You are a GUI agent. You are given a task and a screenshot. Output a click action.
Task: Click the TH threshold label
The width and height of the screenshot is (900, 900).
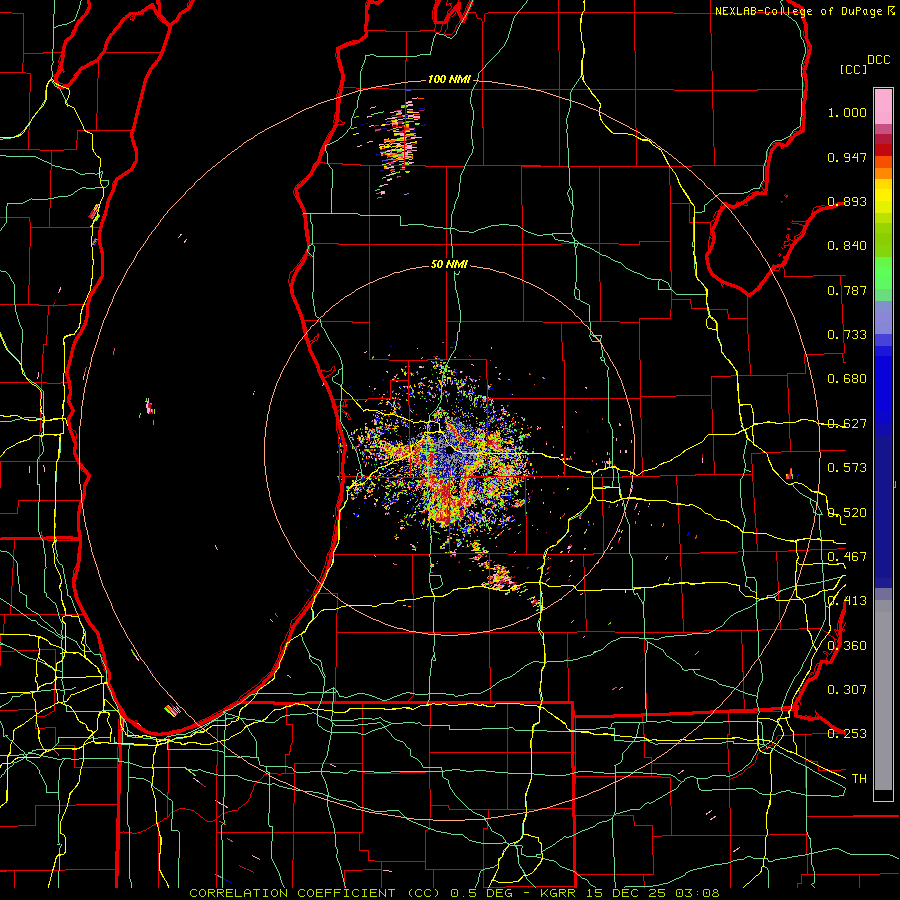tap(859, 779)
